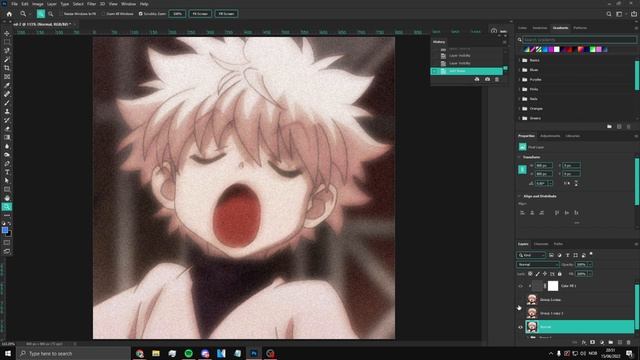Open Spotify from the taskbar

189,353
